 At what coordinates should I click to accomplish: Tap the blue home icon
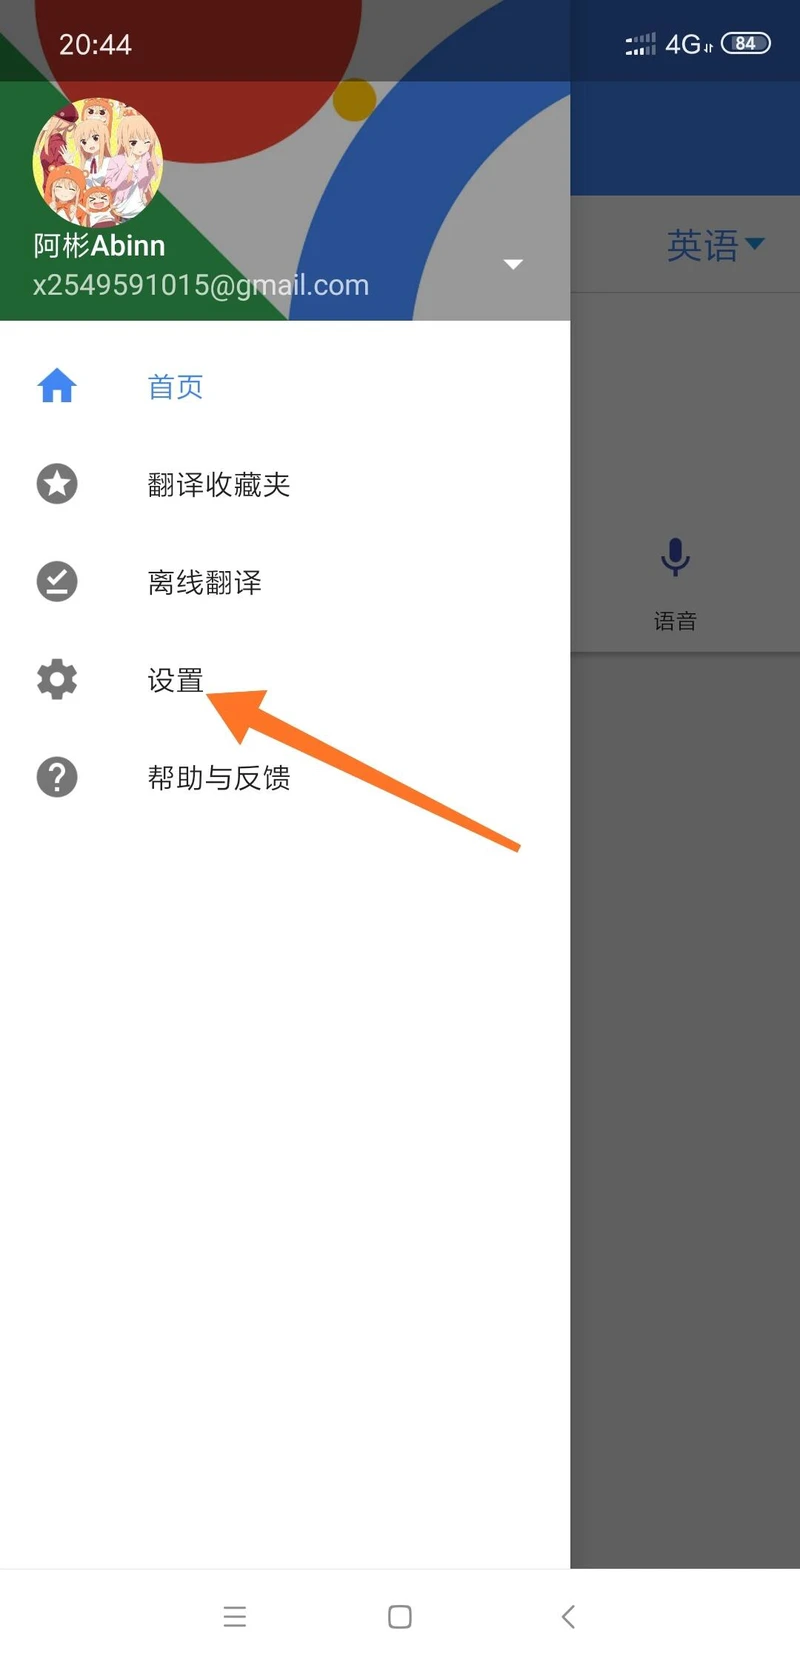click(x=57, y=386)
